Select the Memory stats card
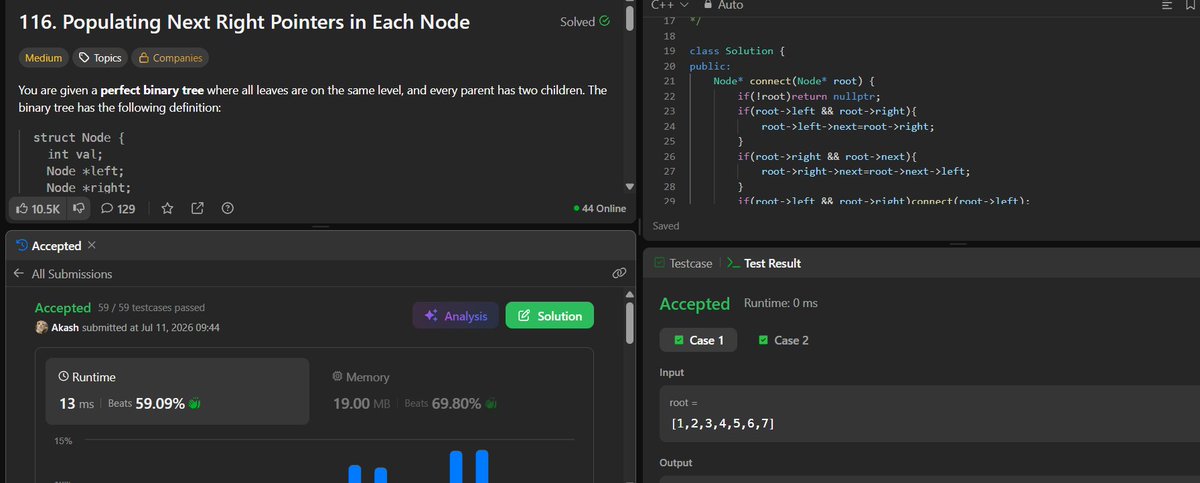Viewport: 1200px width, 483px height. [x=451, y=391]
